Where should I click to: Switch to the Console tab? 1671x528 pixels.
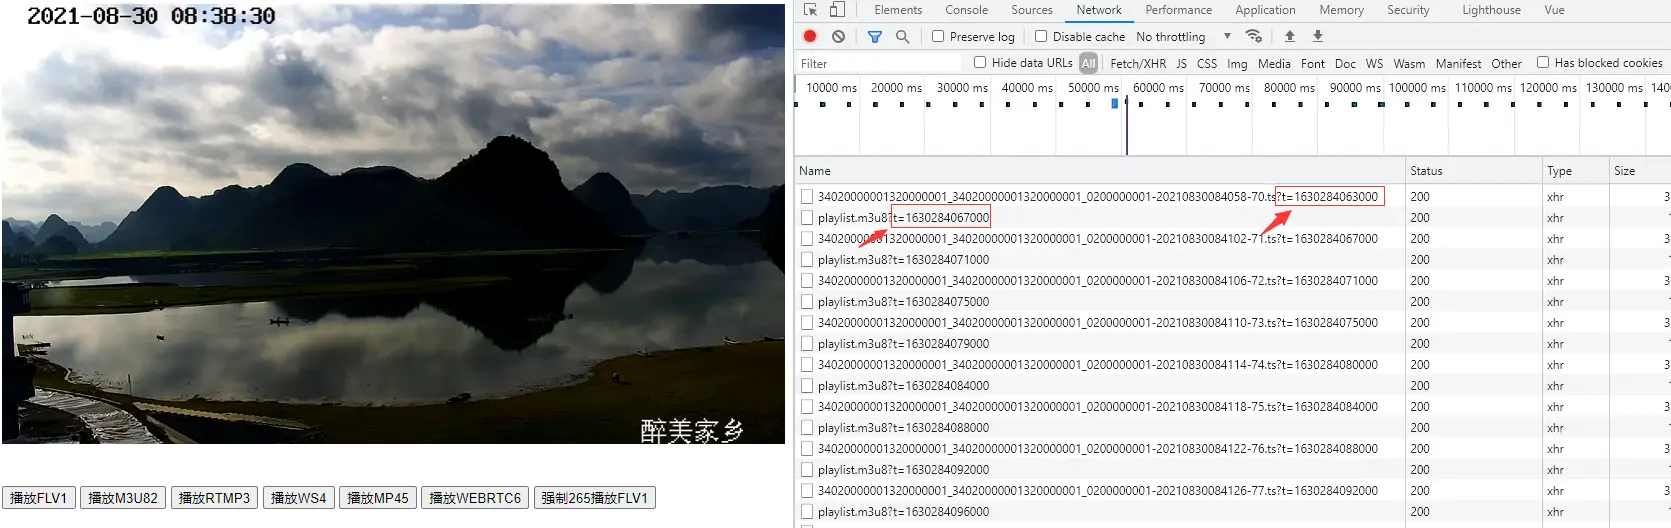[966, 10]
